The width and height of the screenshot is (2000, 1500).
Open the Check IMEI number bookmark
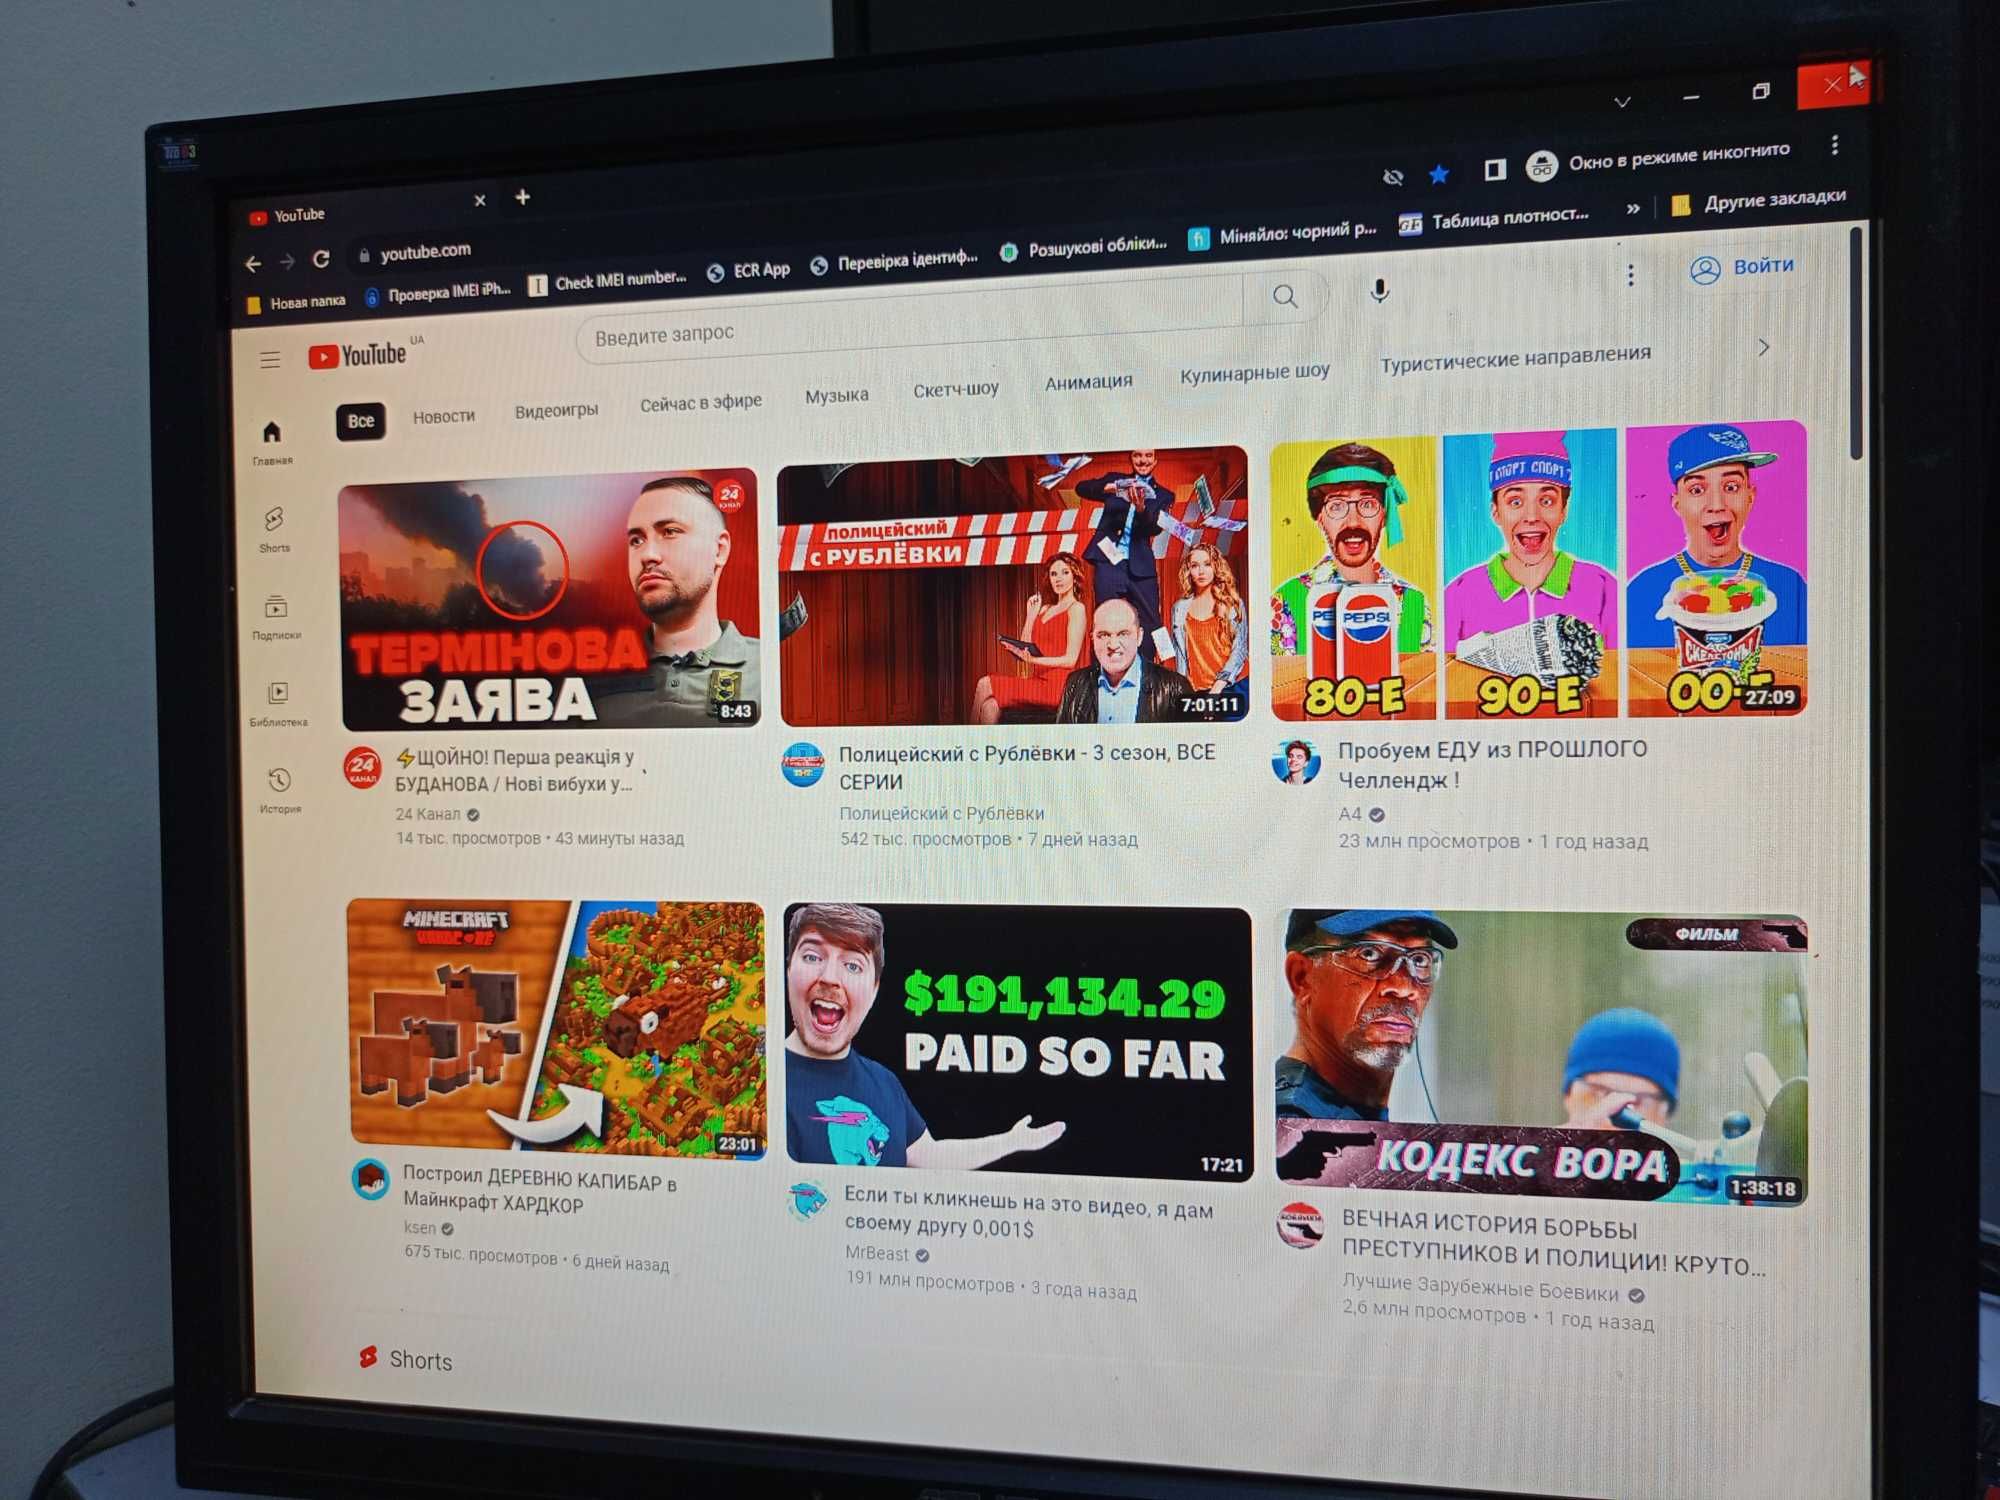coord(608,281)
